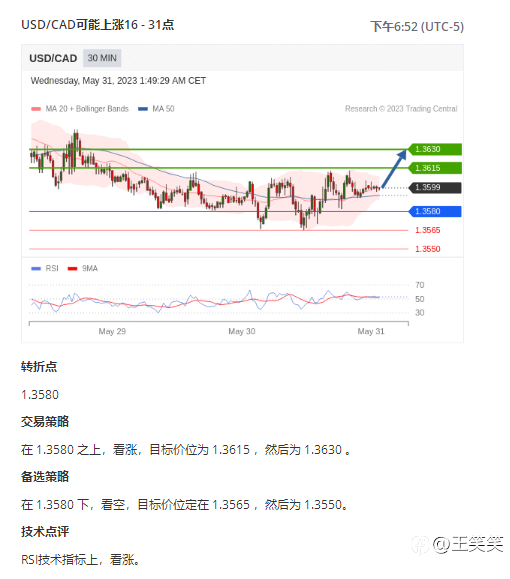Click the 1.3550 red support value
510x579 pixels.
pos(428,249)
